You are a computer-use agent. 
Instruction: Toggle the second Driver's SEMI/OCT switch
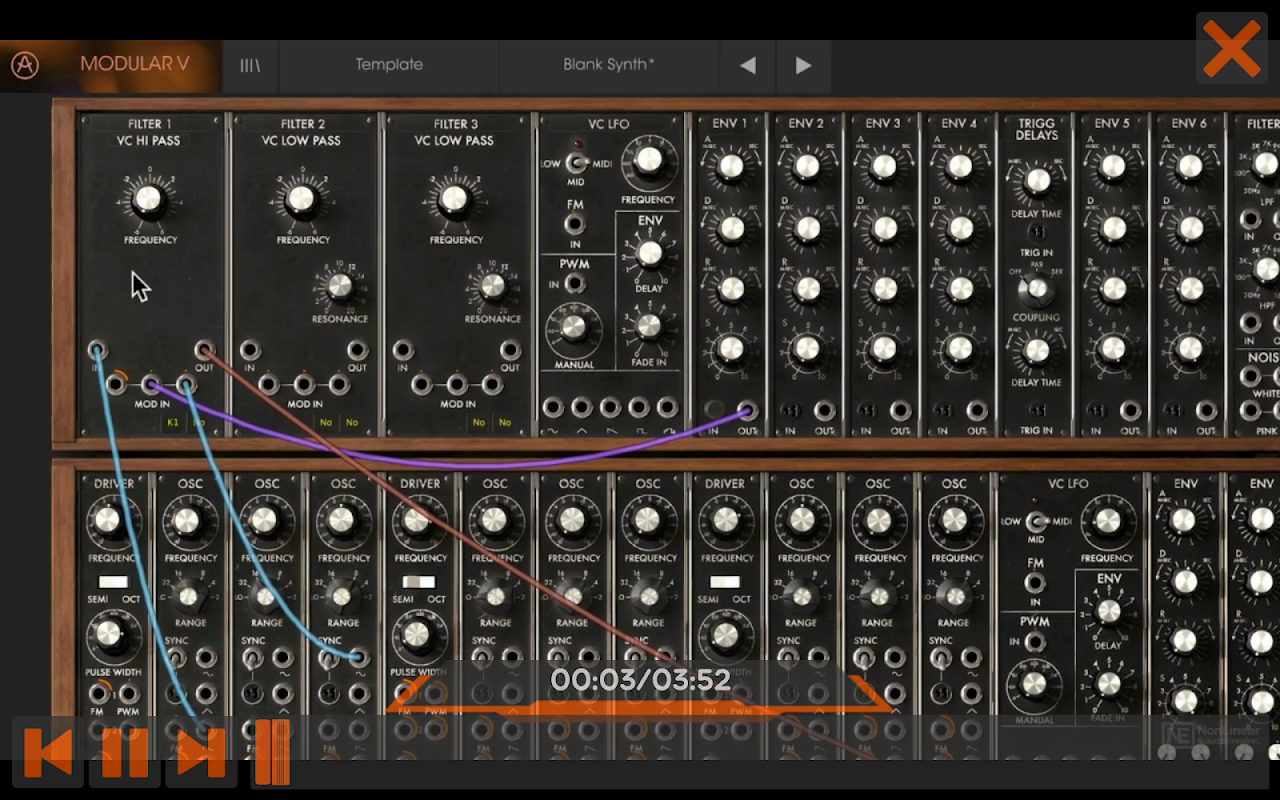[x=418, y=582]
